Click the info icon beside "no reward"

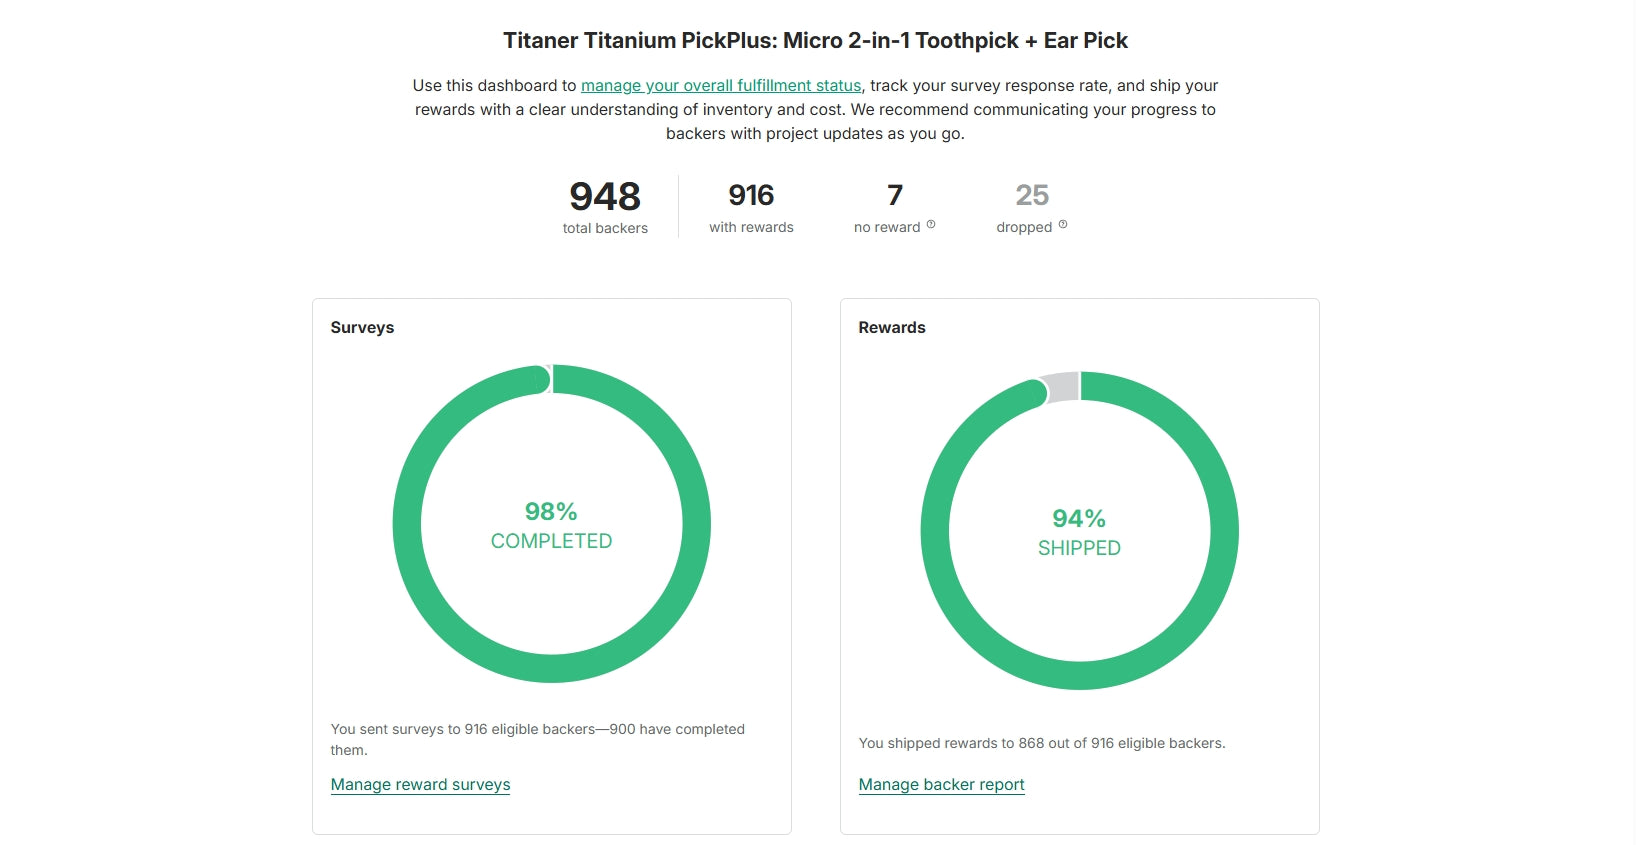931,225
